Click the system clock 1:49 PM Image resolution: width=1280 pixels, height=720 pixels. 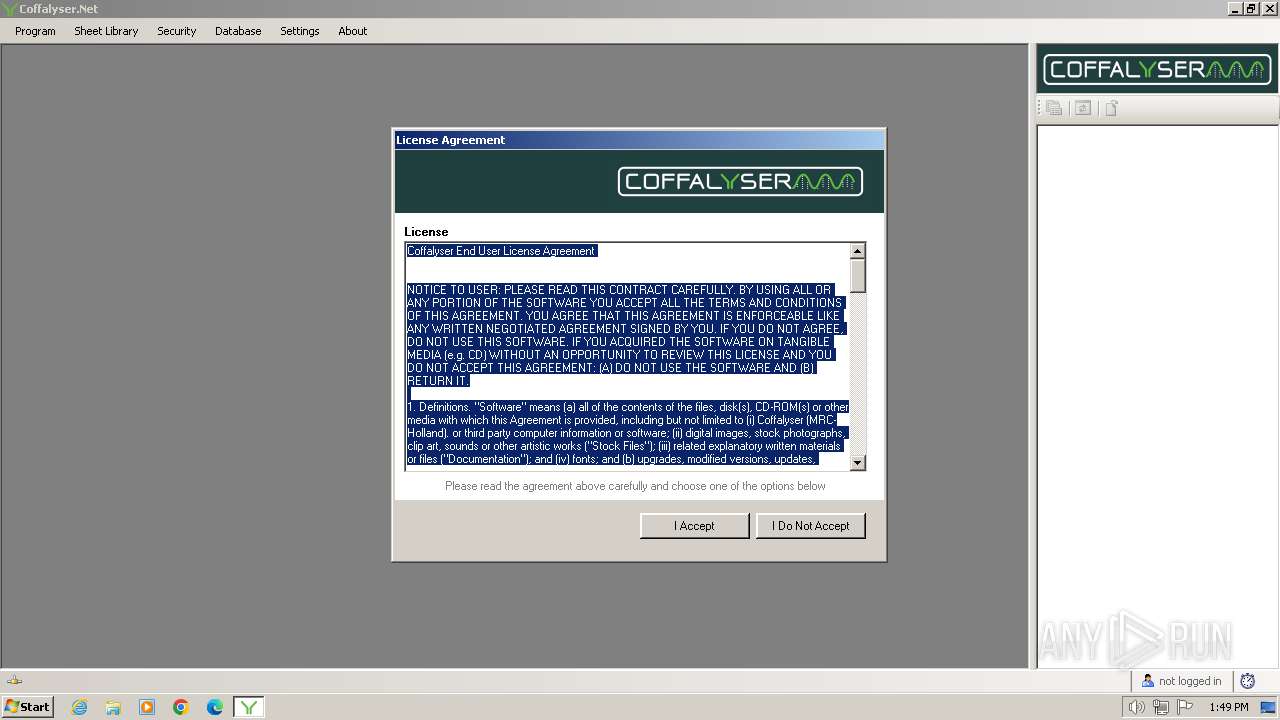click(1228, 707)
